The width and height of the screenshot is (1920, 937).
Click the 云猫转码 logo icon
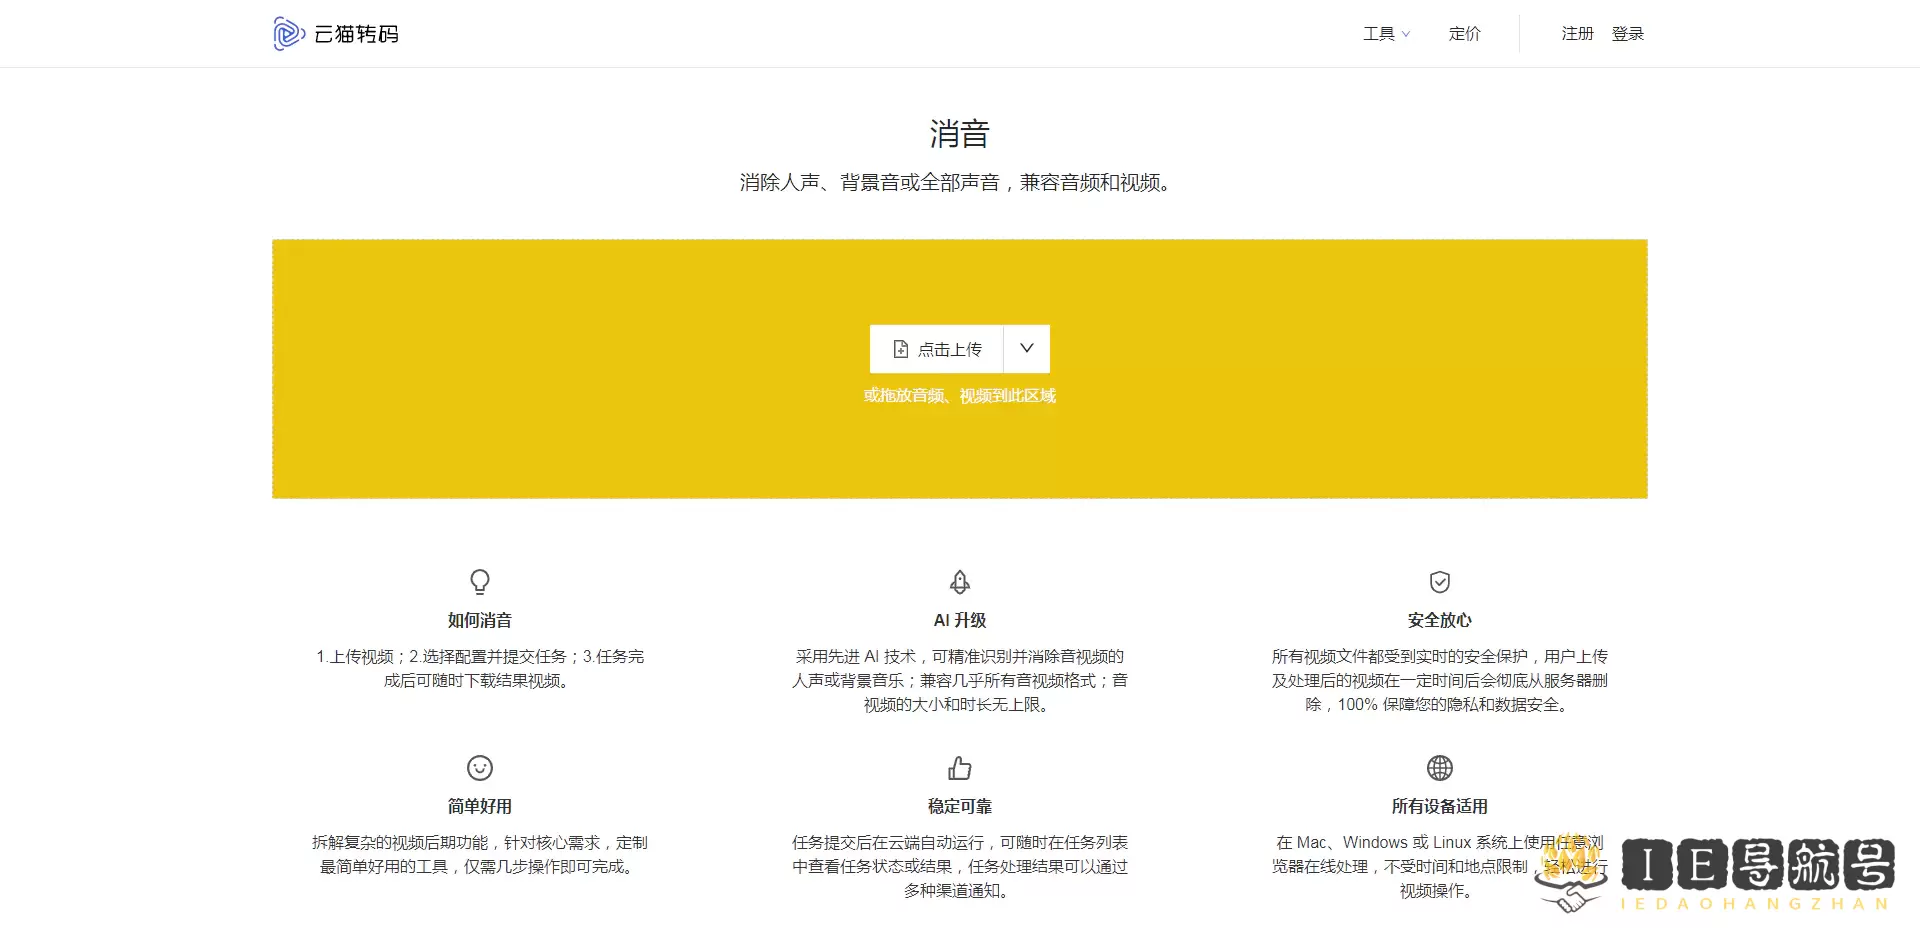tap(288, 34)
